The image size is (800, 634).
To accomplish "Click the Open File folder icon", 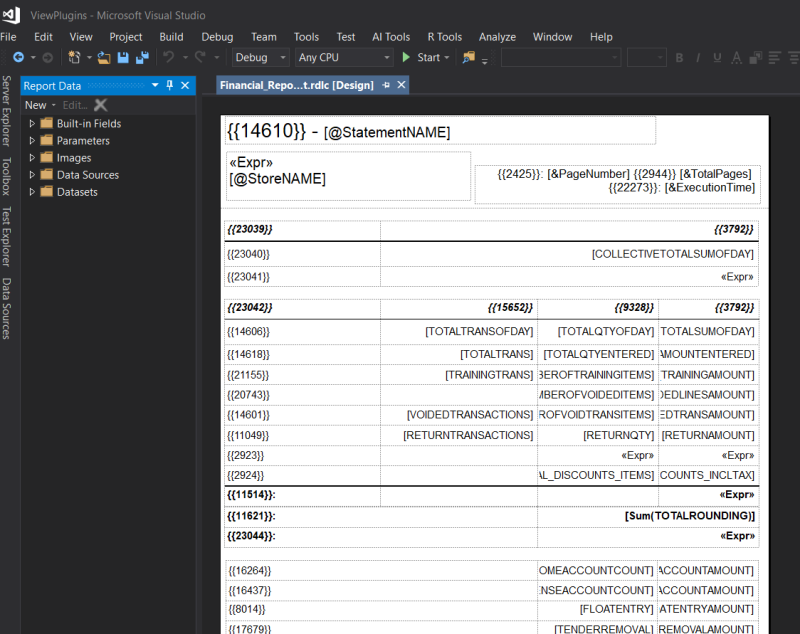I will (x=104, y=58).
